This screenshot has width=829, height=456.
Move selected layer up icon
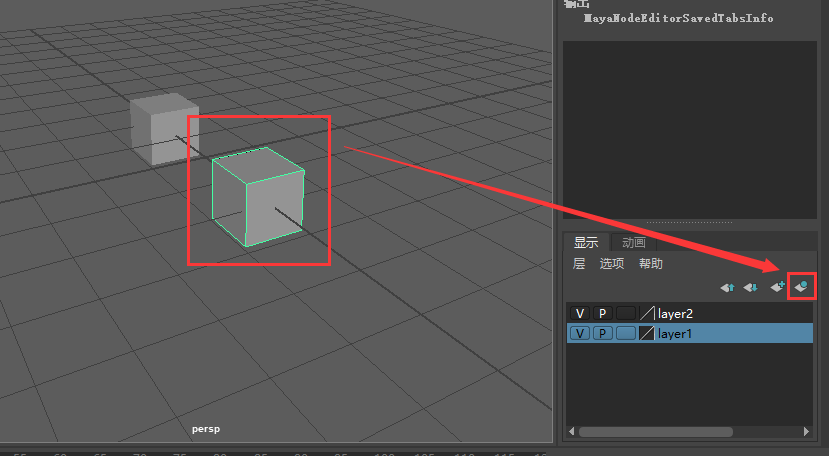(727, 287)
